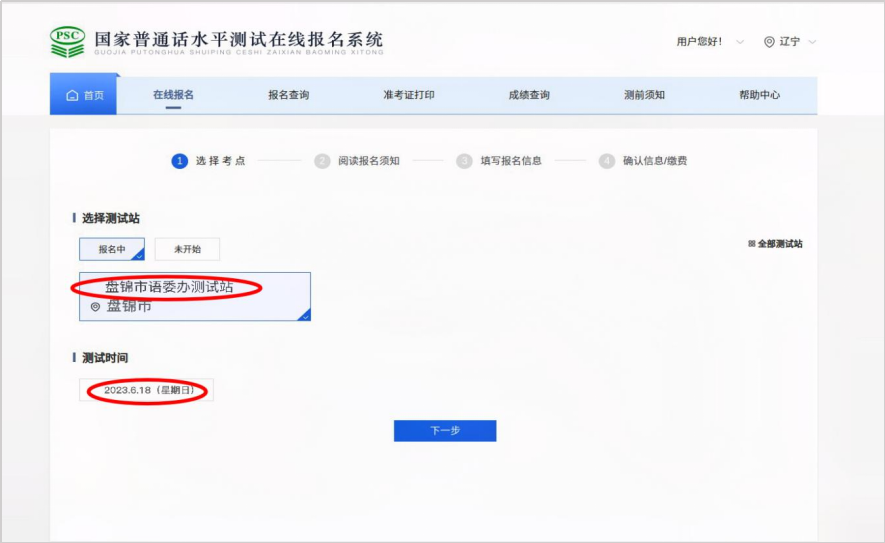This screenshot has width=885, height=543.
Task: Click step 3 circle 填写报名信息
Action: tap(464, 161)
